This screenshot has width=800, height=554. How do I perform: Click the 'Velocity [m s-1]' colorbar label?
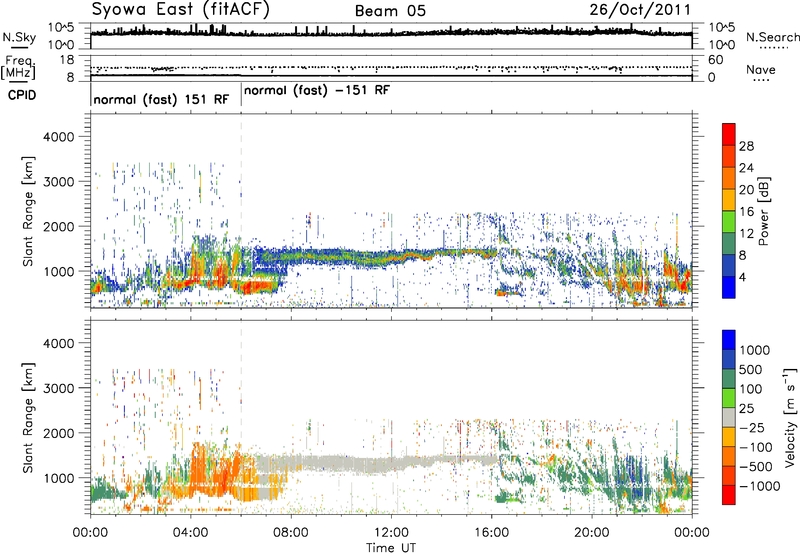tap(790, 417)
